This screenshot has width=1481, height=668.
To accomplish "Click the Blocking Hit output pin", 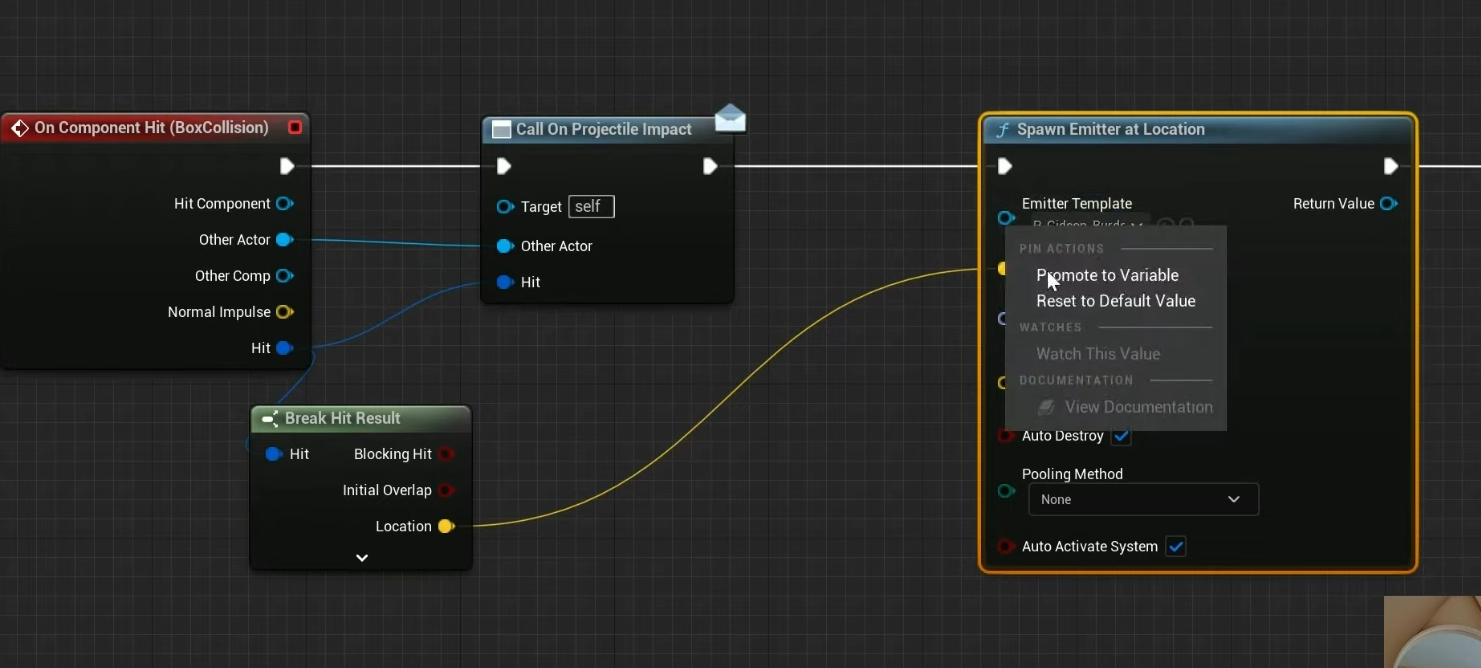I will tap(446, 454).
